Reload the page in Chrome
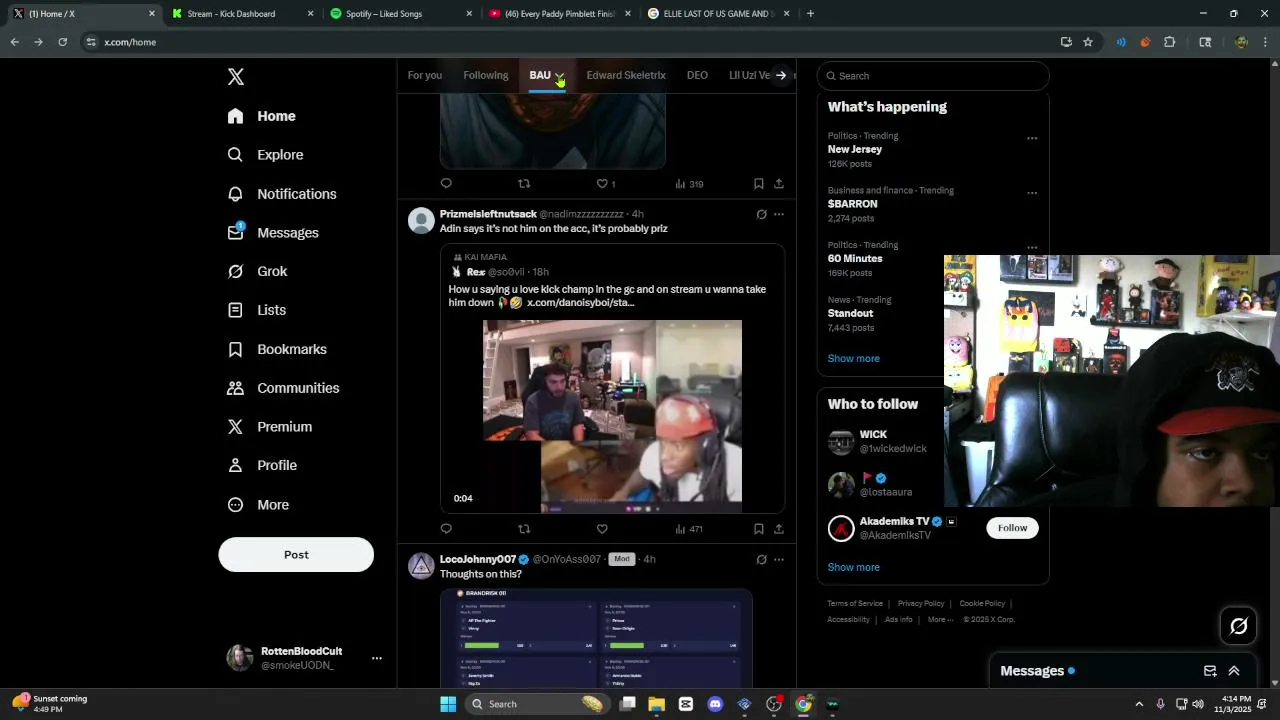Screen dimensions: 1280x720 tap(62, 42)
